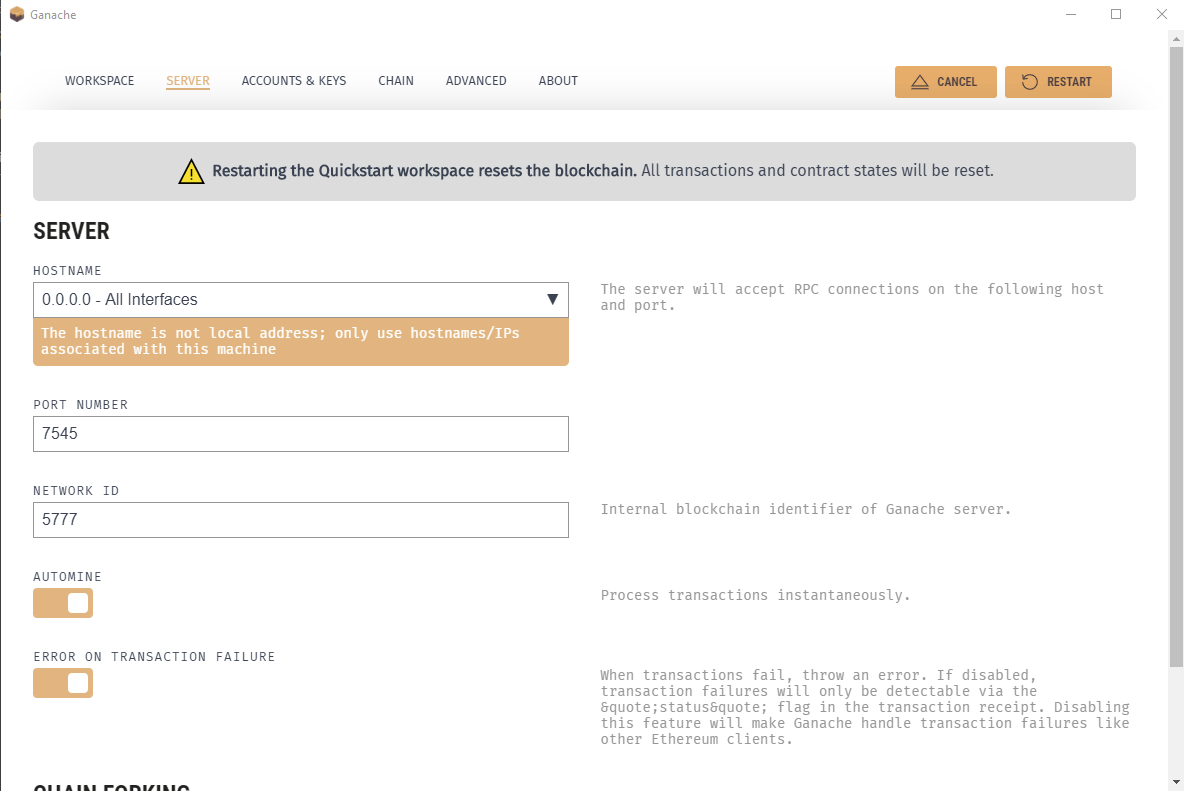Minimize the Ganache window
The image size is (1184, 791).
(1071, 14)
